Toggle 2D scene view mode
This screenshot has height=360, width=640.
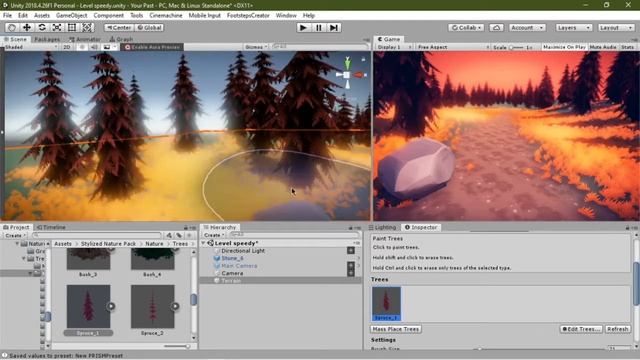[67, 47]
